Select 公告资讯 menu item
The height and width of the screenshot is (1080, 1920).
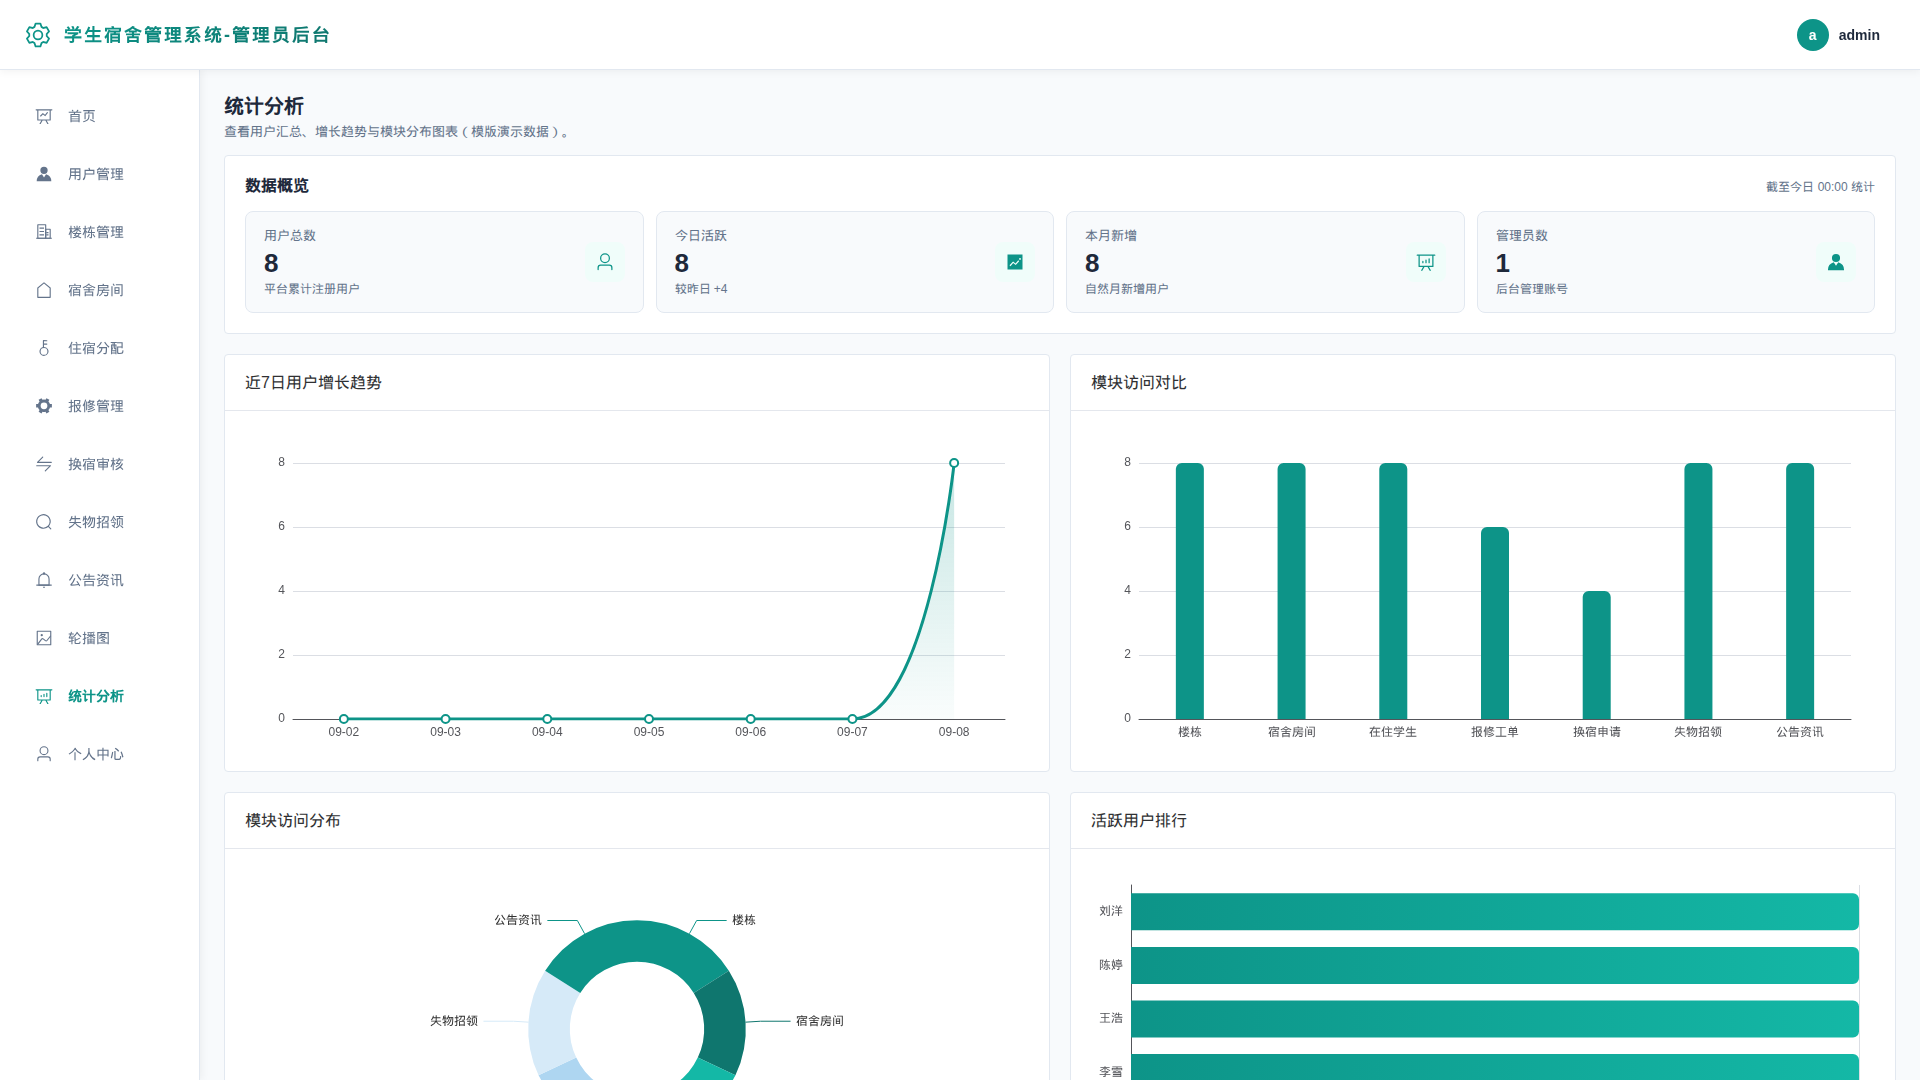[x=100, y=580]
